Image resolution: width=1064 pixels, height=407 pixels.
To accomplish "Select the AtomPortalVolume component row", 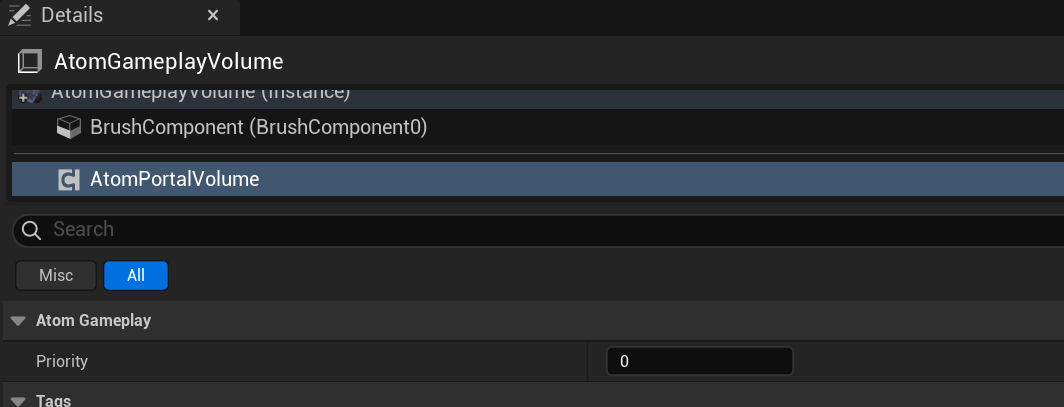I will pyautogui.click(x=537, y=179).
